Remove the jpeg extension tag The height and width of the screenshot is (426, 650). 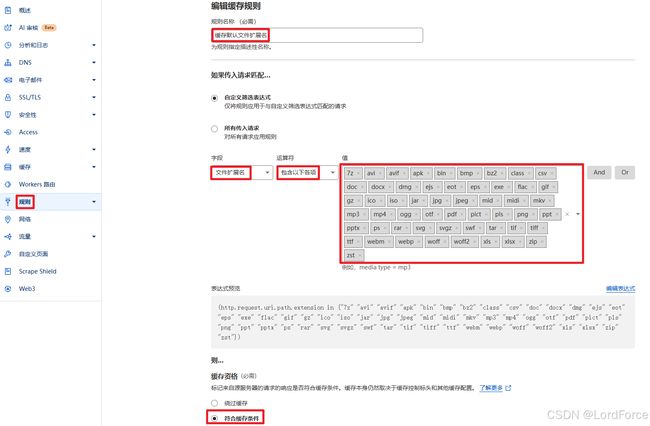tap(473, 201)
